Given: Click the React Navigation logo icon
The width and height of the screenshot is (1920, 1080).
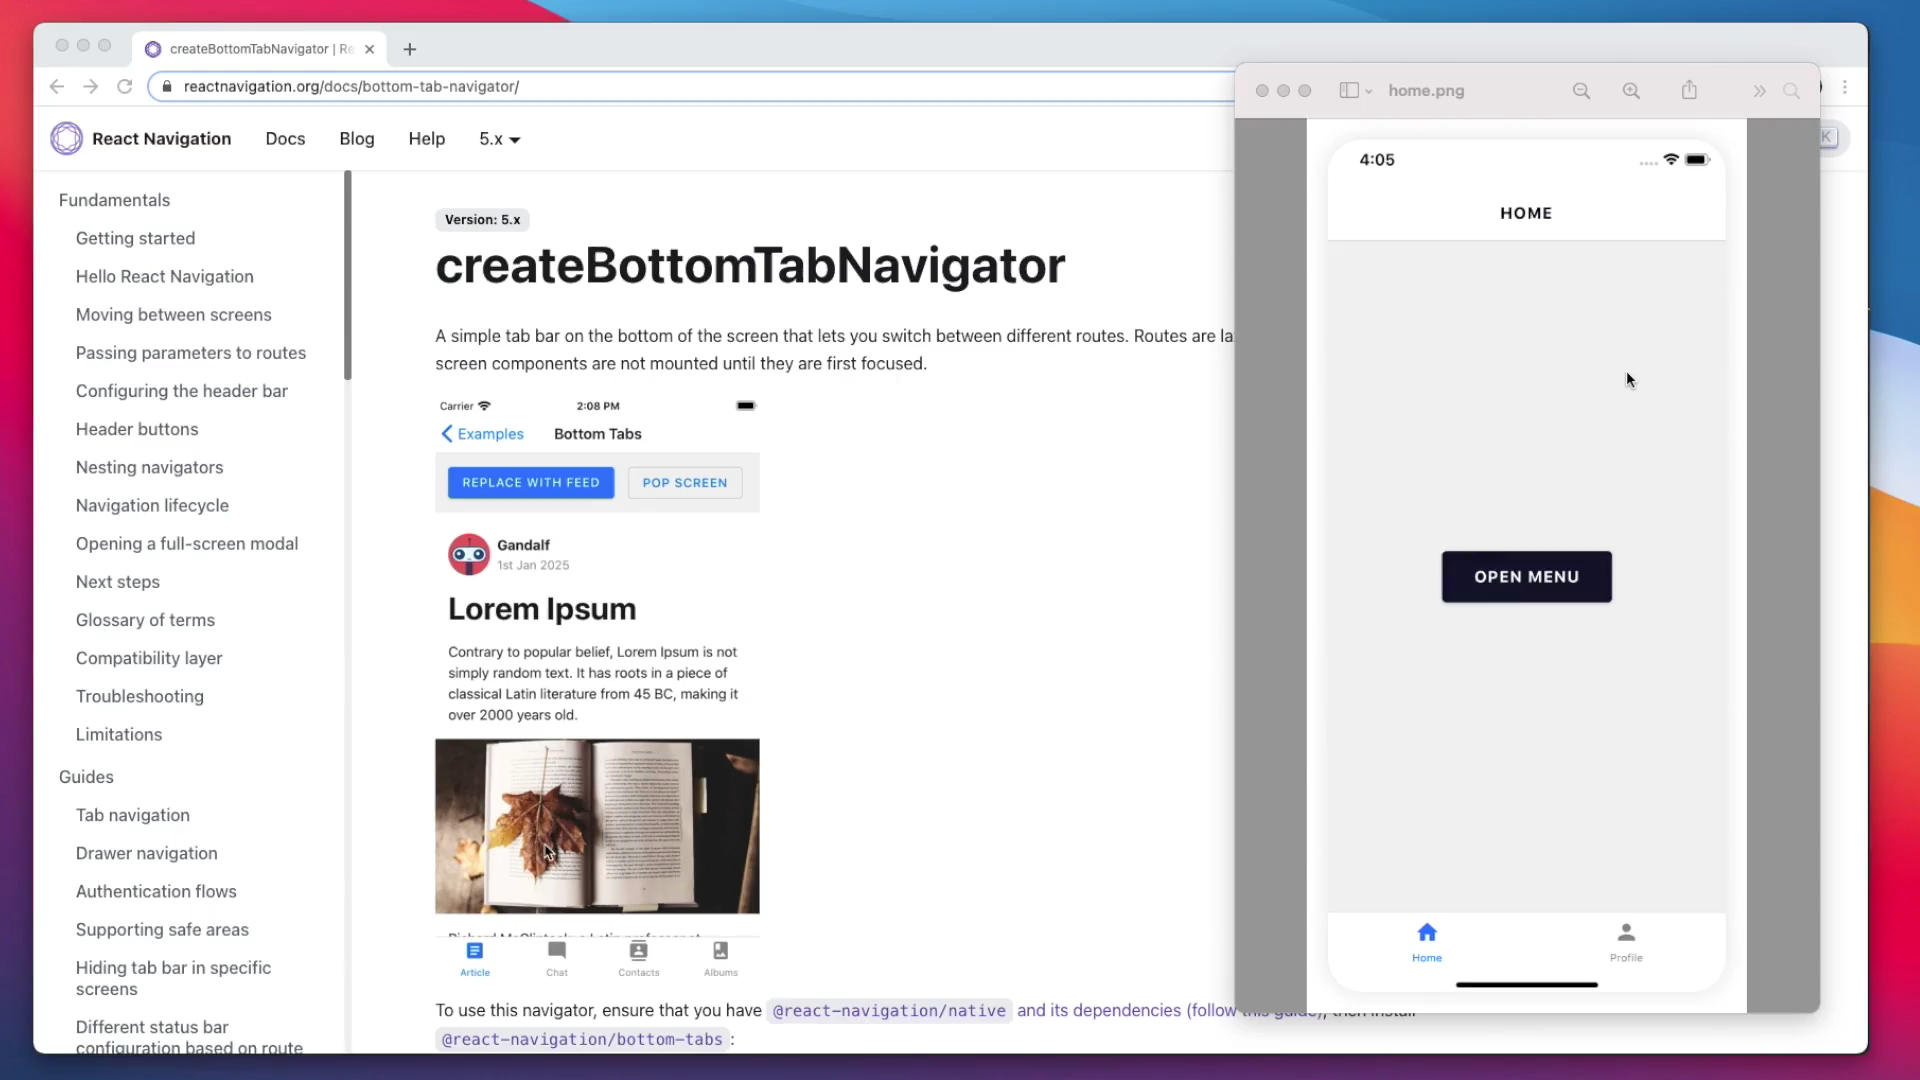Looking at the screenshot, I should click(66, 138).
